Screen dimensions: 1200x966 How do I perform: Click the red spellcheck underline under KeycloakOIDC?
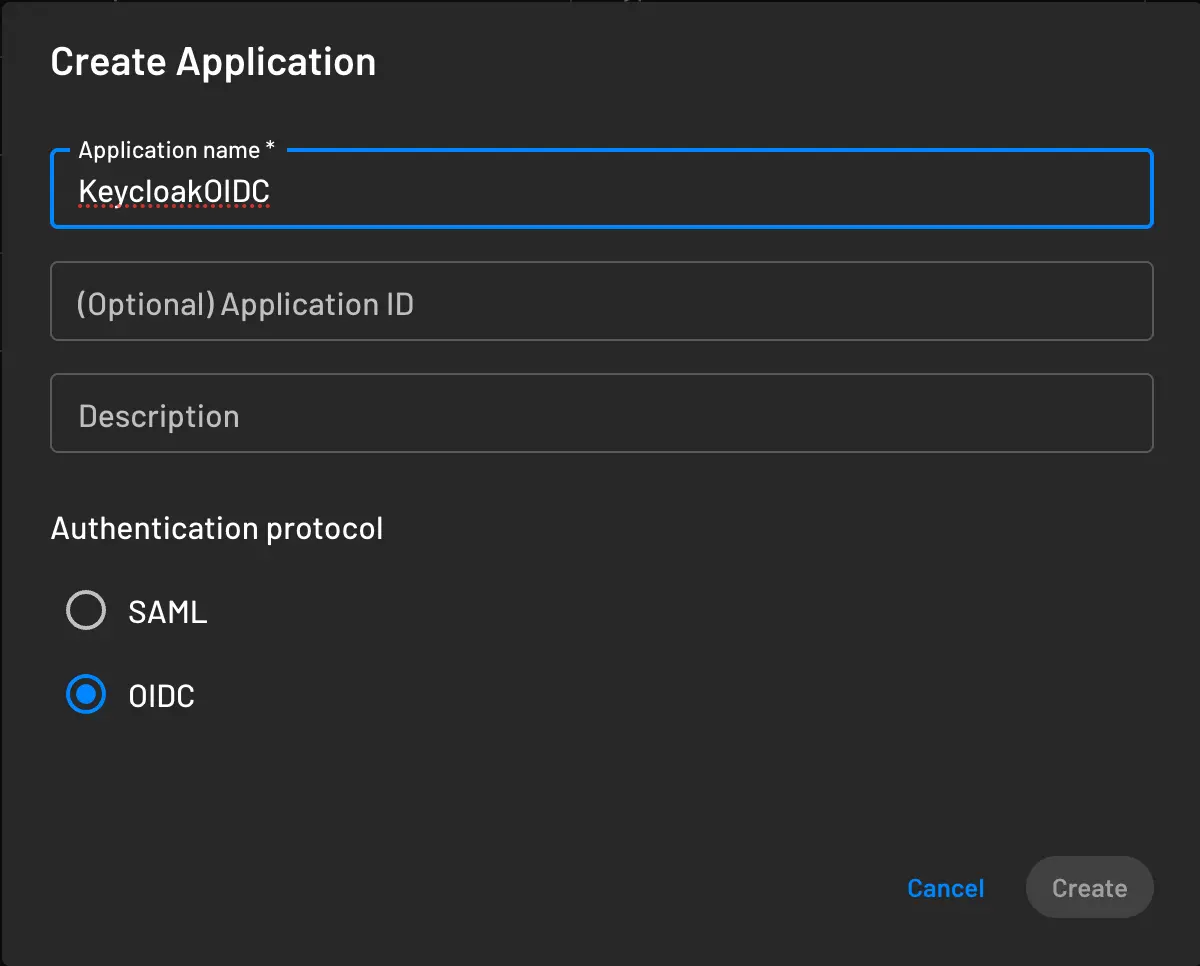[173, 206]
